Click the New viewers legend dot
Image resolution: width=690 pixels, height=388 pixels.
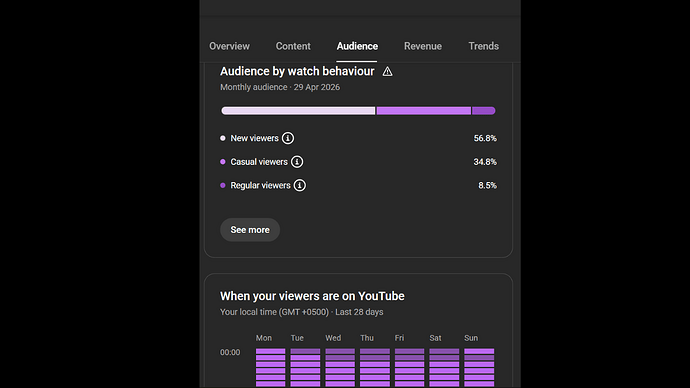click(x=223, y=138)
